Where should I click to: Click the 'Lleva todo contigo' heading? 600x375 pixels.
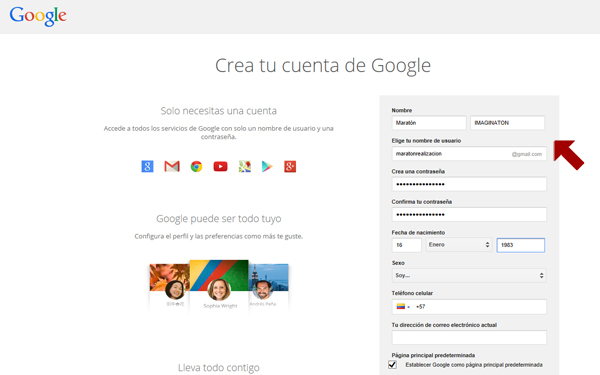coord(218,368)
